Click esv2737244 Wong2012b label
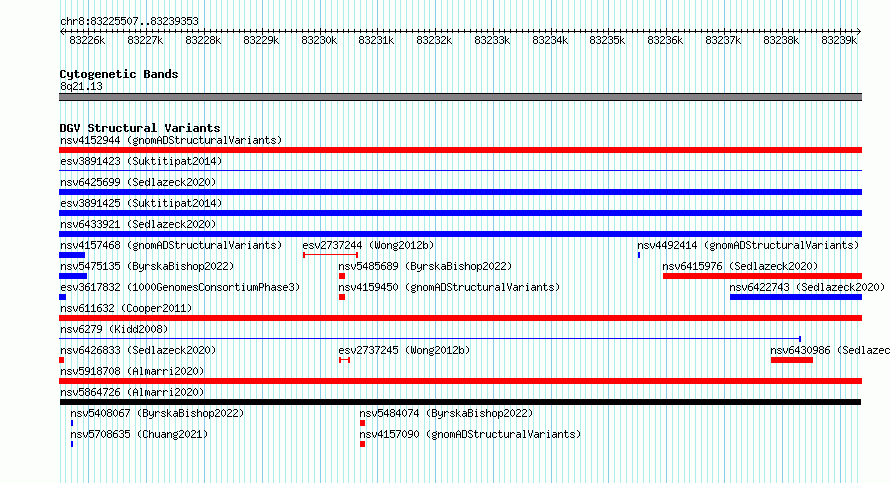 pyautogui.click(x=368, y=245)
